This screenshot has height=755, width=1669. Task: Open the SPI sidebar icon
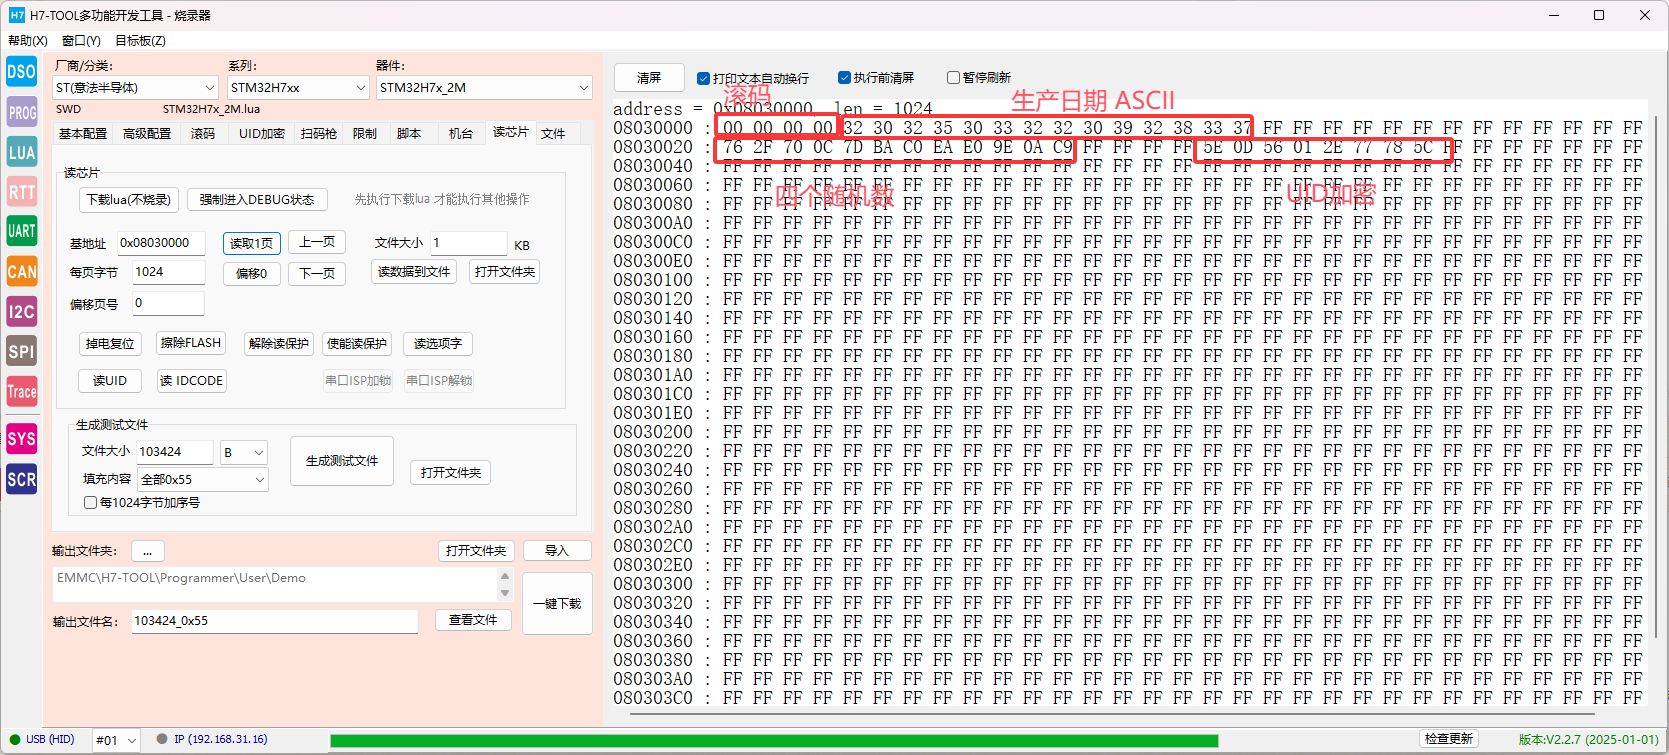point(22,351)
